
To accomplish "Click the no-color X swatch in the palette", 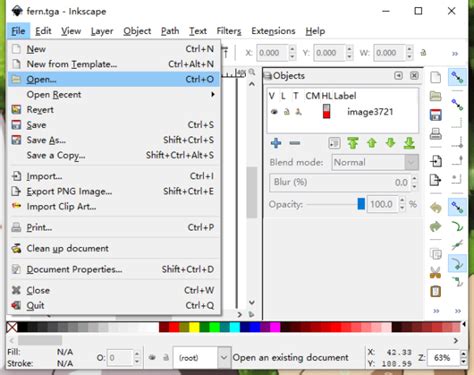I will pyautogui.click(x=12, y=327).
